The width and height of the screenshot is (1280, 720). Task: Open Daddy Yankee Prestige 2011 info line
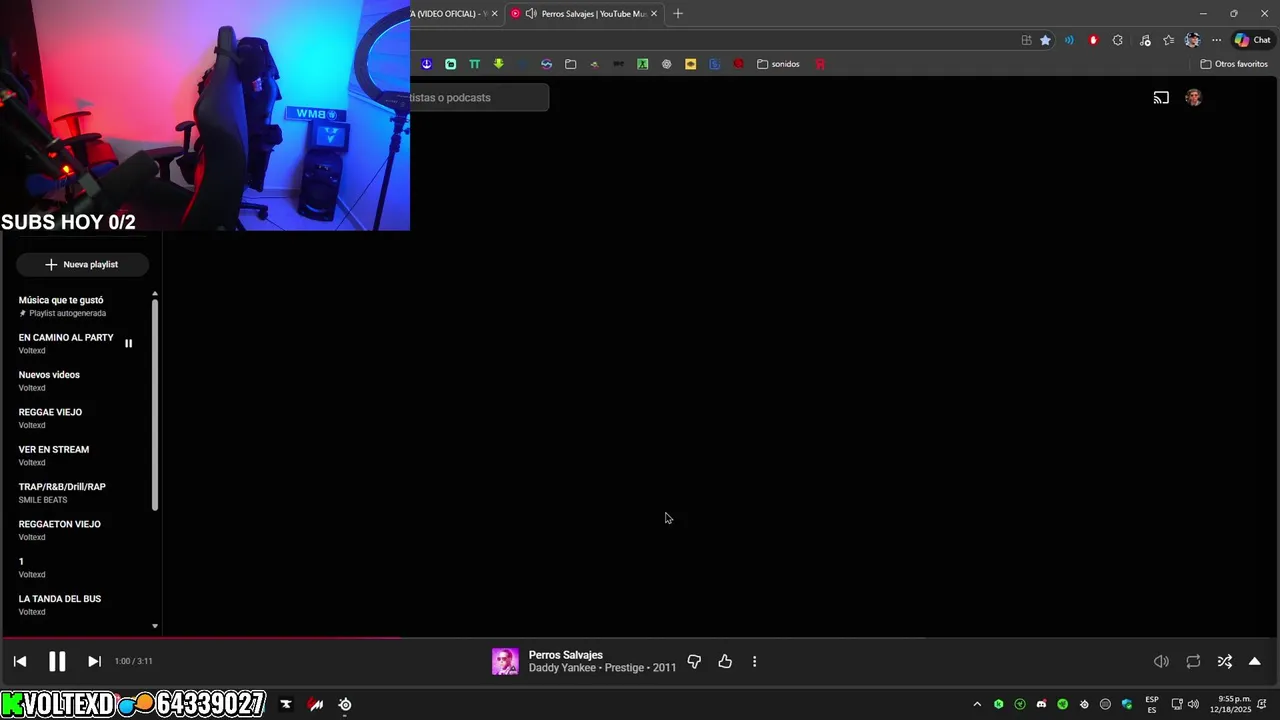[x=602, y=668]
